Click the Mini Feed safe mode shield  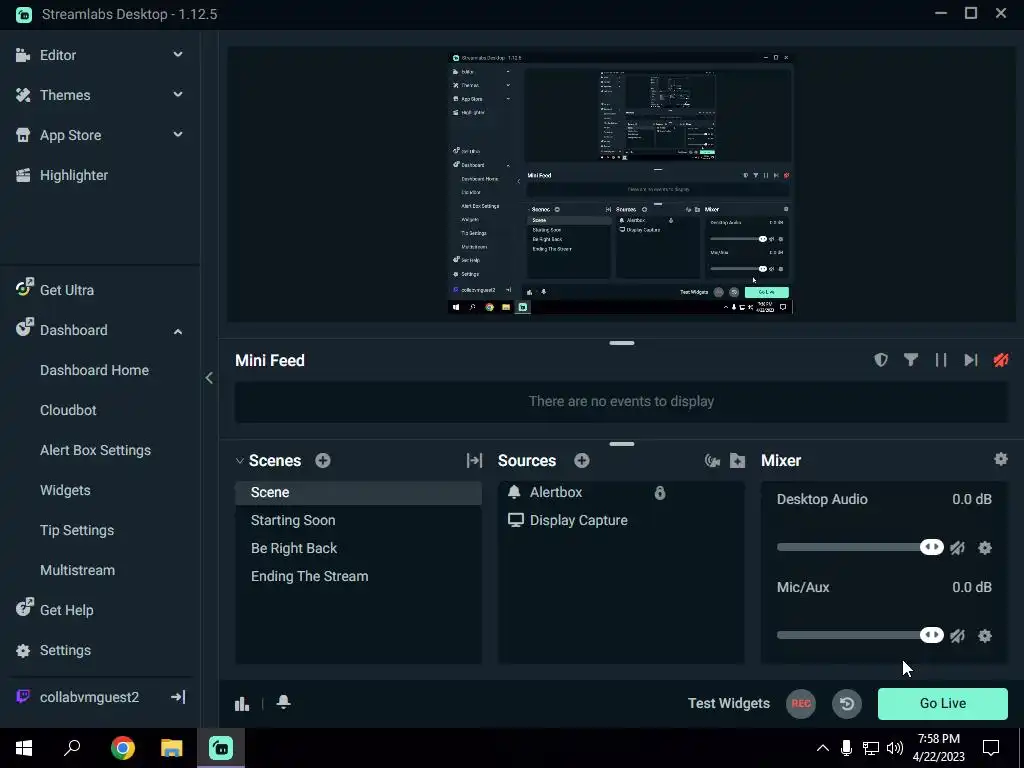pos(881,360)
